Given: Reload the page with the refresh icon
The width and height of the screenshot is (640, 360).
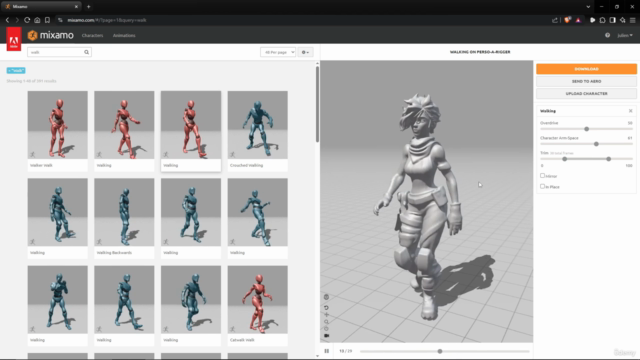Looking at the screenshot, I should click(x=27, y=20).
